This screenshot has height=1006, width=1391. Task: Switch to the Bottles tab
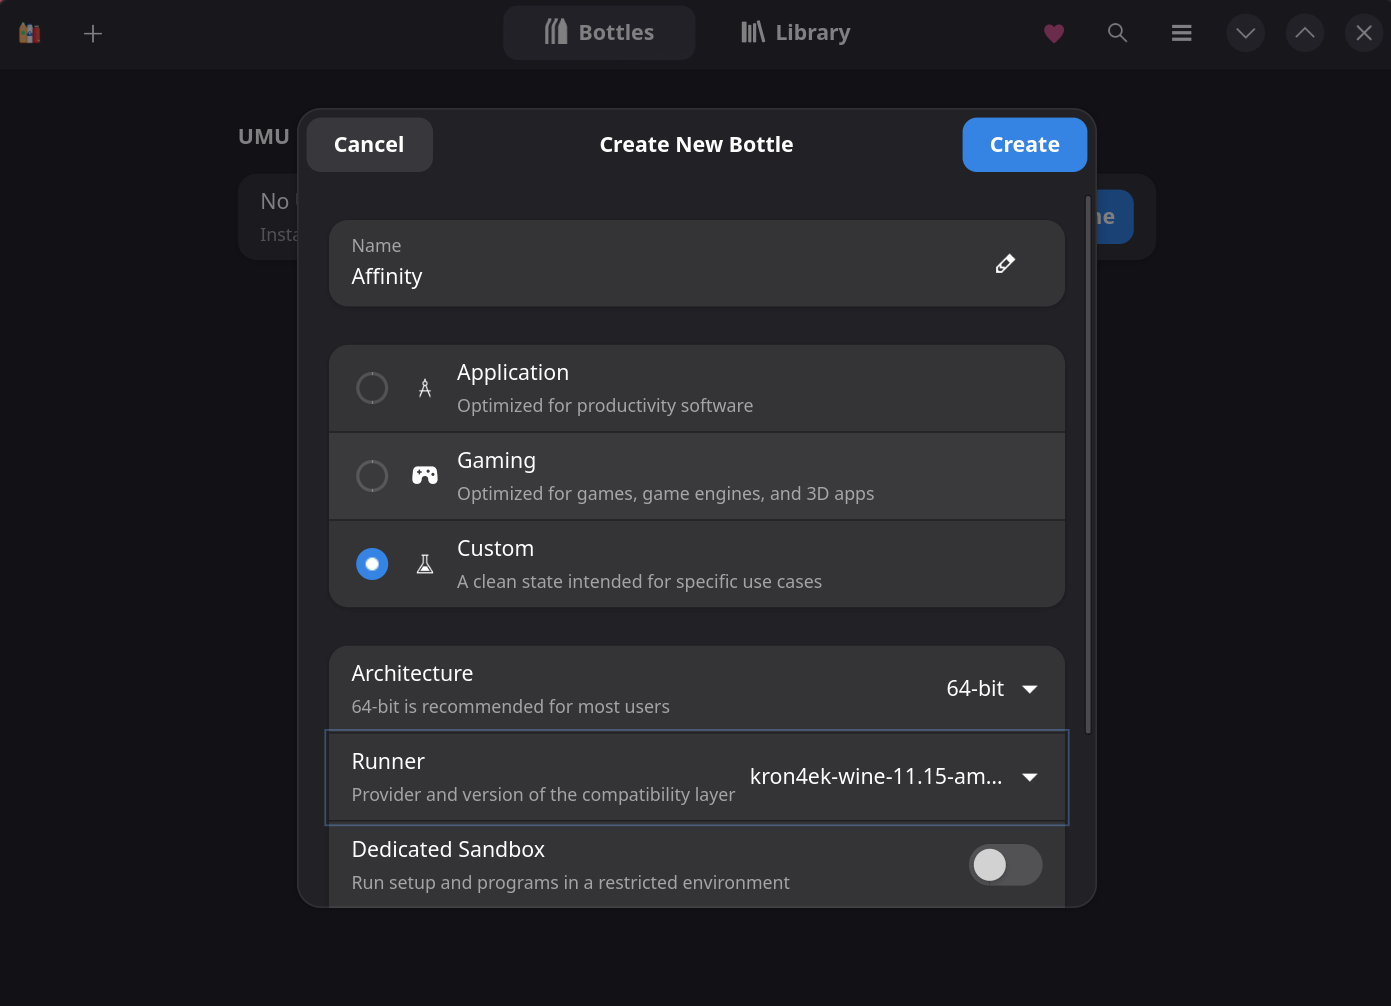[x=599, y=33]
